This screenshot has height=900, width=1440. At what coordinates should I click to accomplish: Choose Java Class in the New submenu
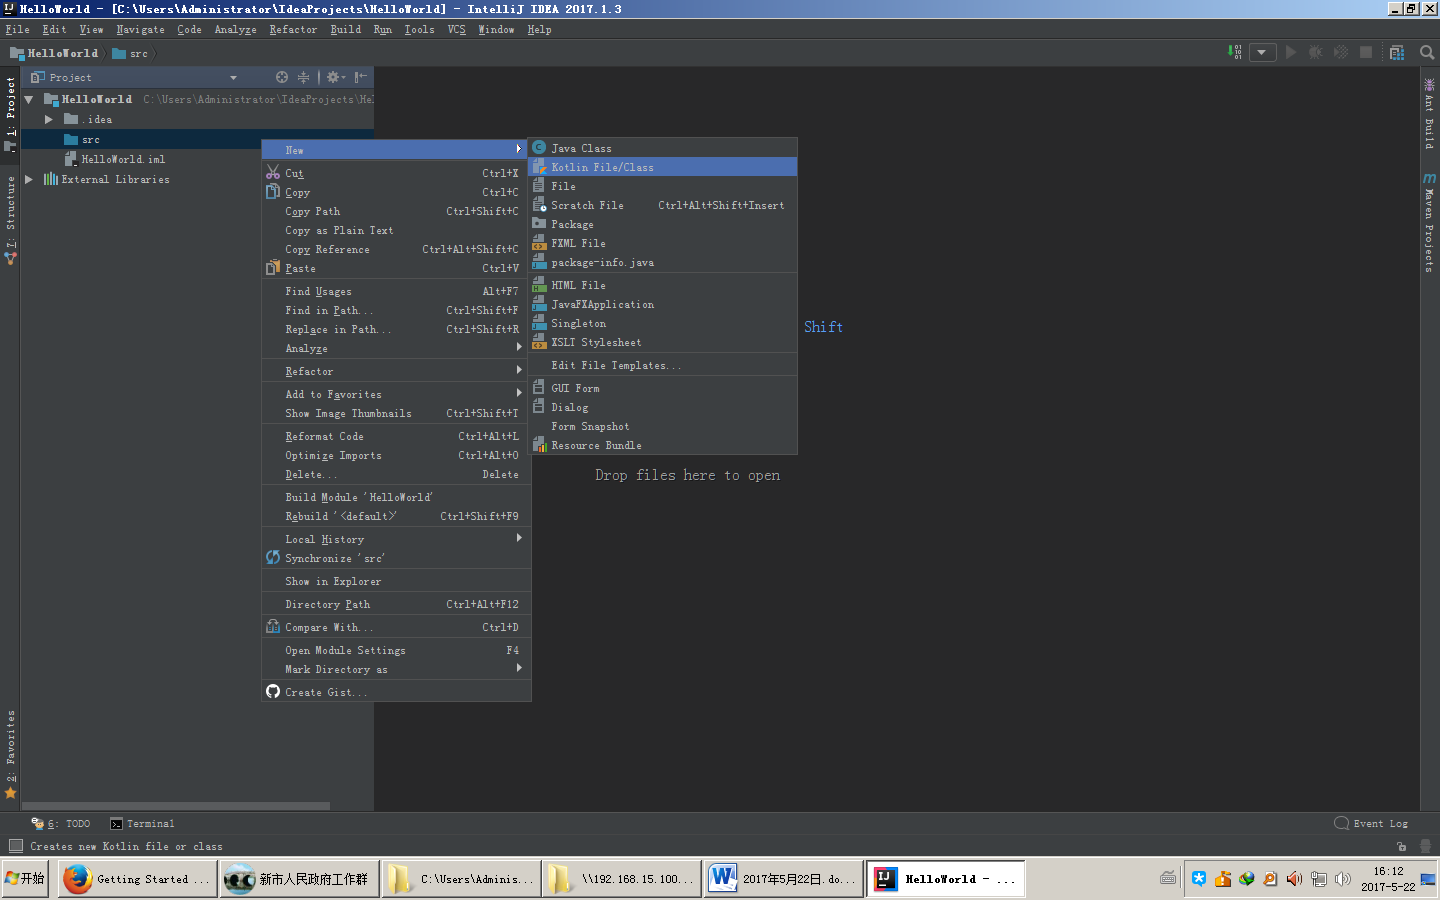pyautogui.click(x=581, y=148)
